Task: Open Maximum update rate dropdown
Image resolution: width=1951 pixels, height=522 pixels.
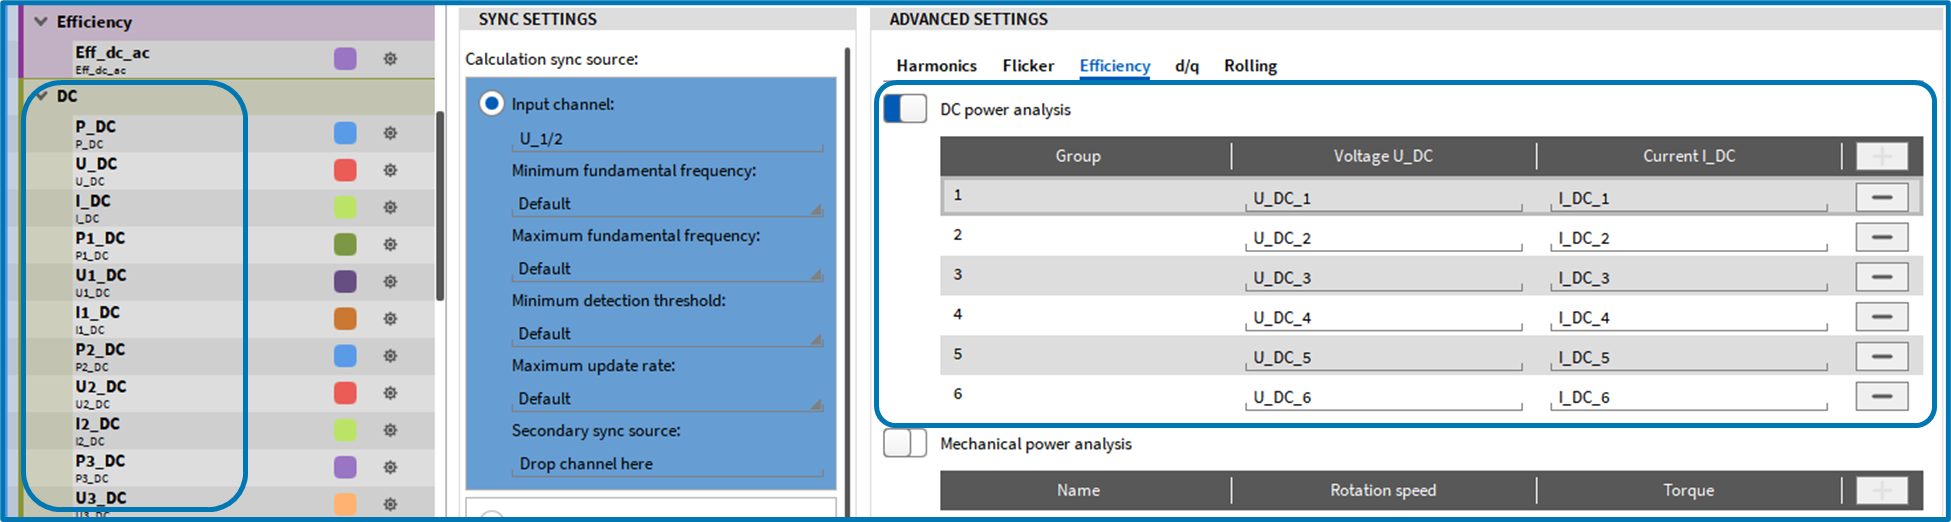Action: coord(667,399)
